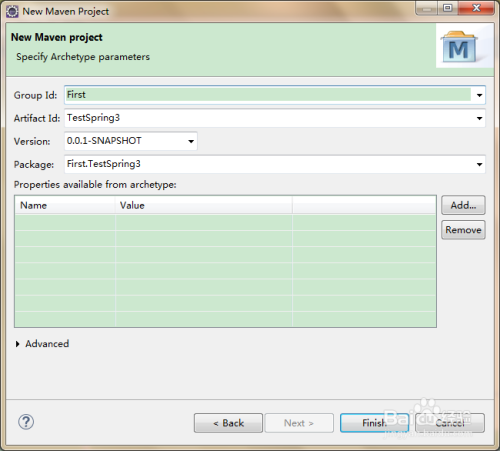Click the disabled Next button

(x=299, y=423)
